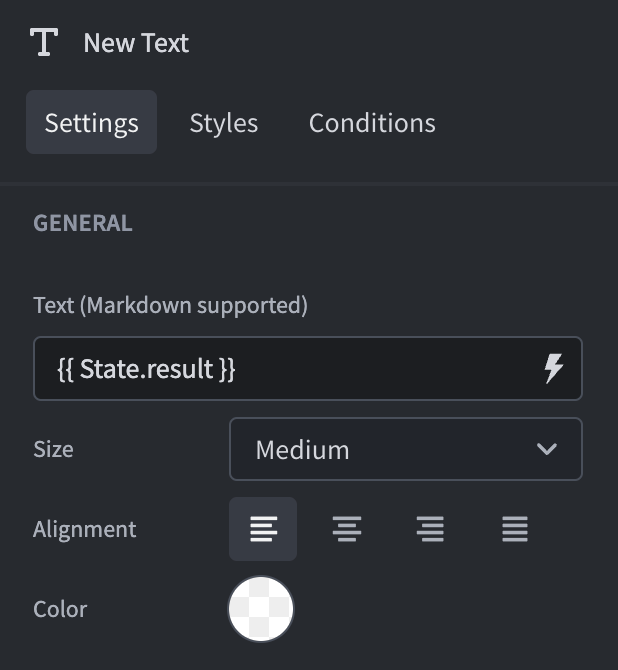Align text to the right

pos(431,529)
